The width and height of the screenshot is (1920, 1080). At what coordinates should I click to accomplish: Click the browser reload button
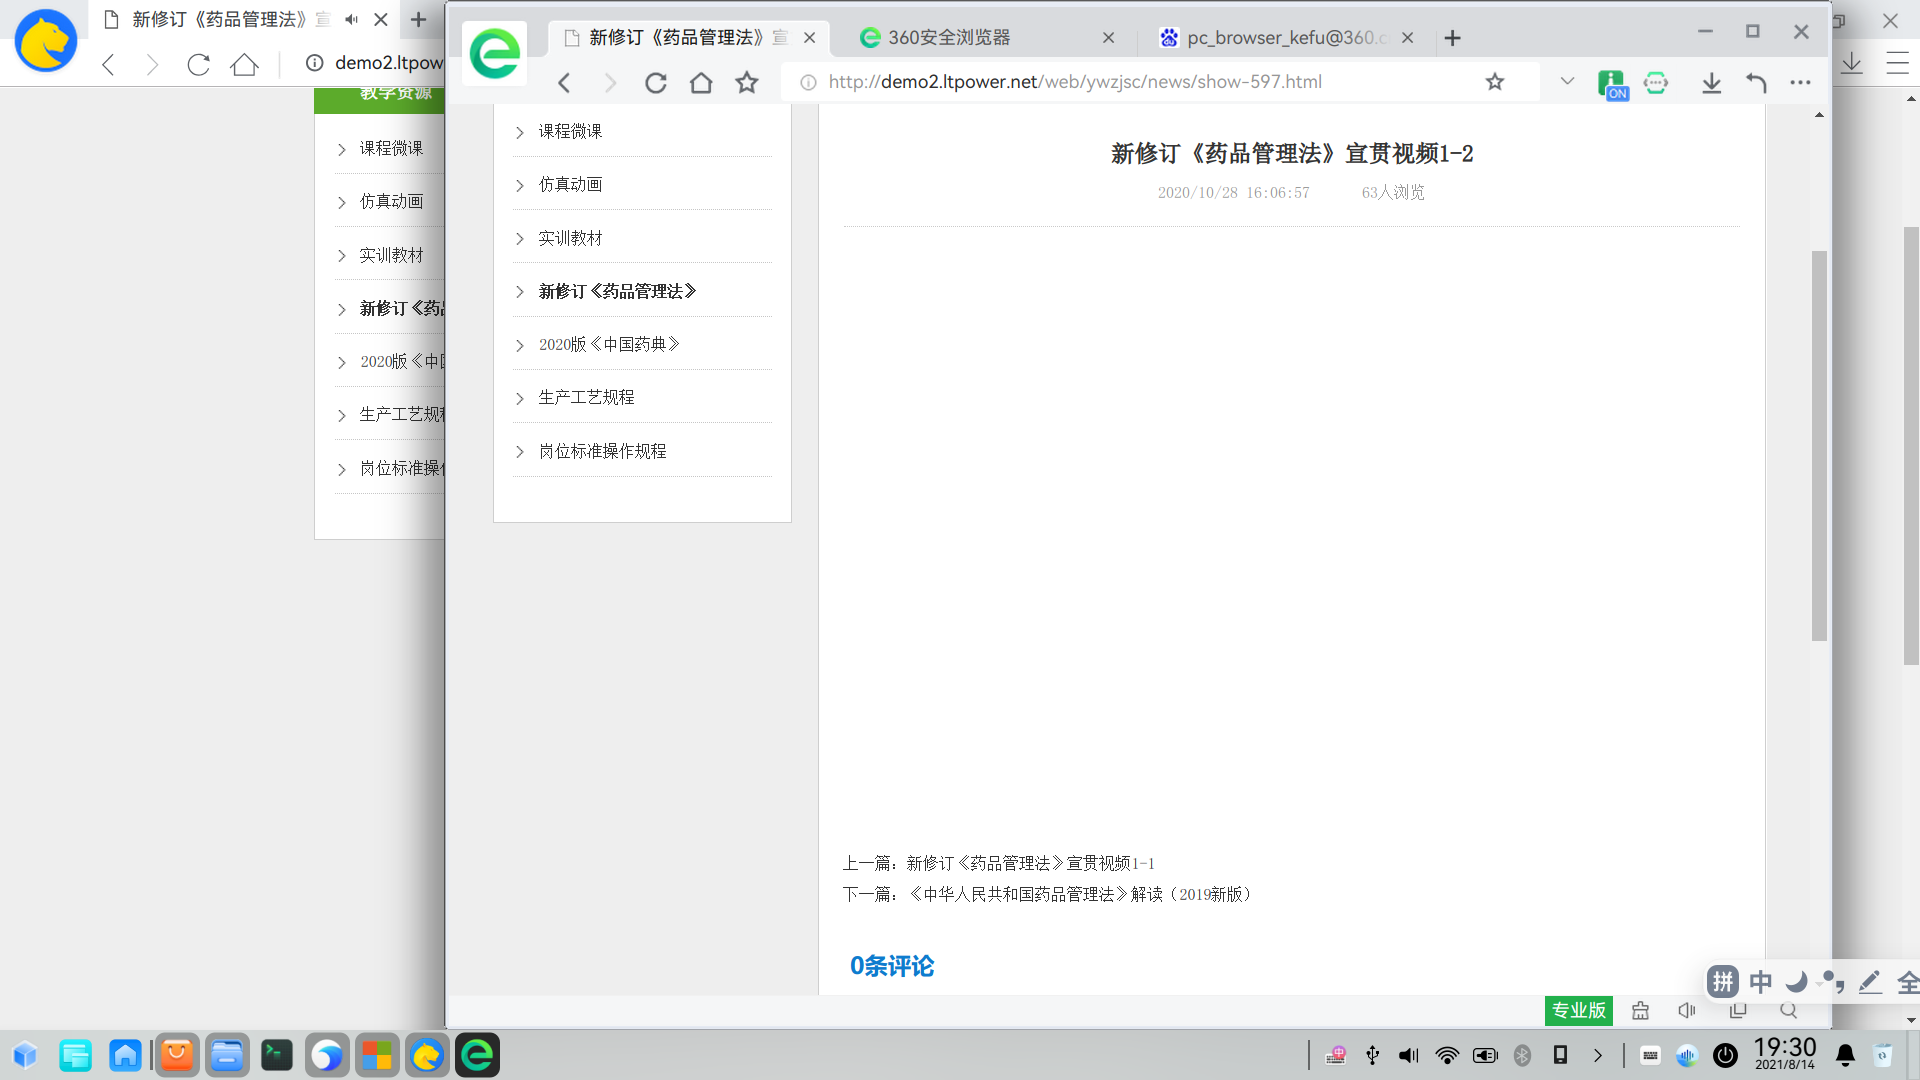[655, 83]
